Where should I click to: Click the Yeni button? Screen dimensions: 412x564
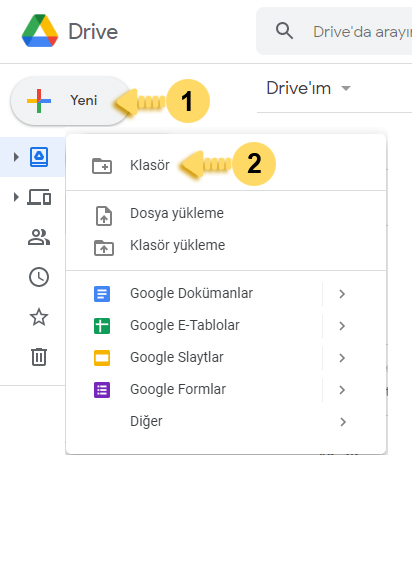tap(71, 101)
